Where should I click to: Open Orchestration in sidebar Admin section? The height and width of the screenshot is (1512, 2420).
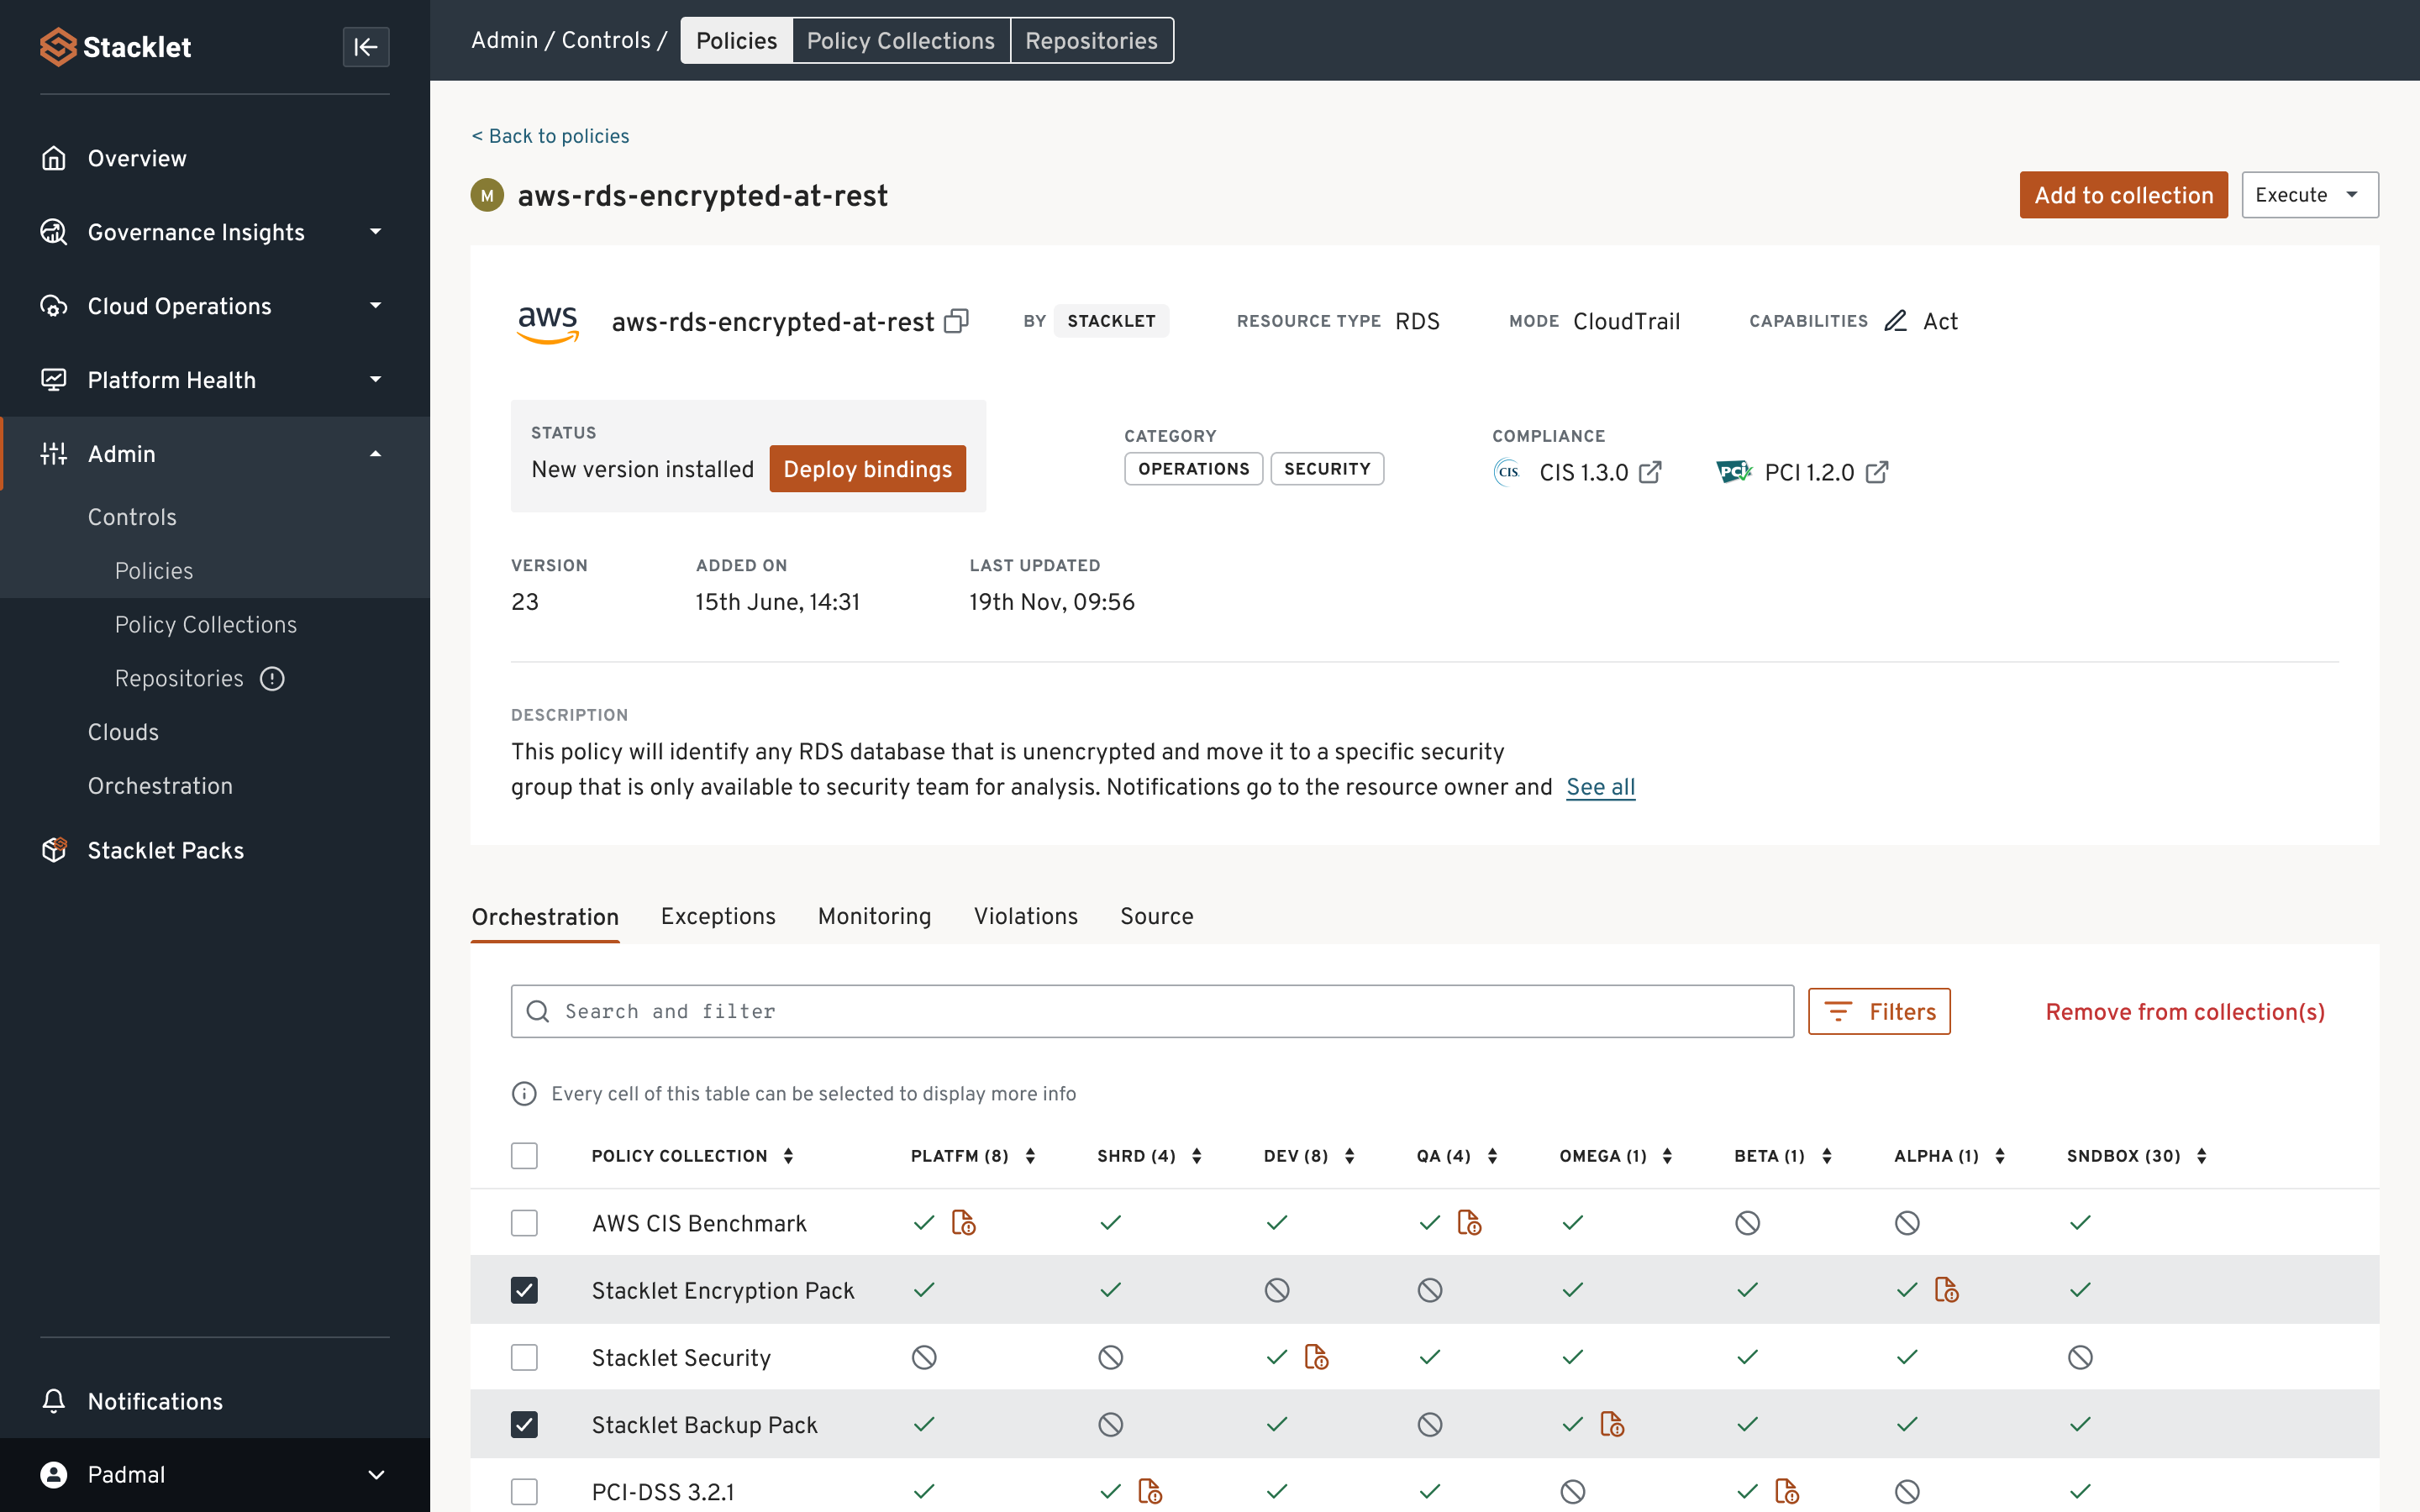click(160, 786)
